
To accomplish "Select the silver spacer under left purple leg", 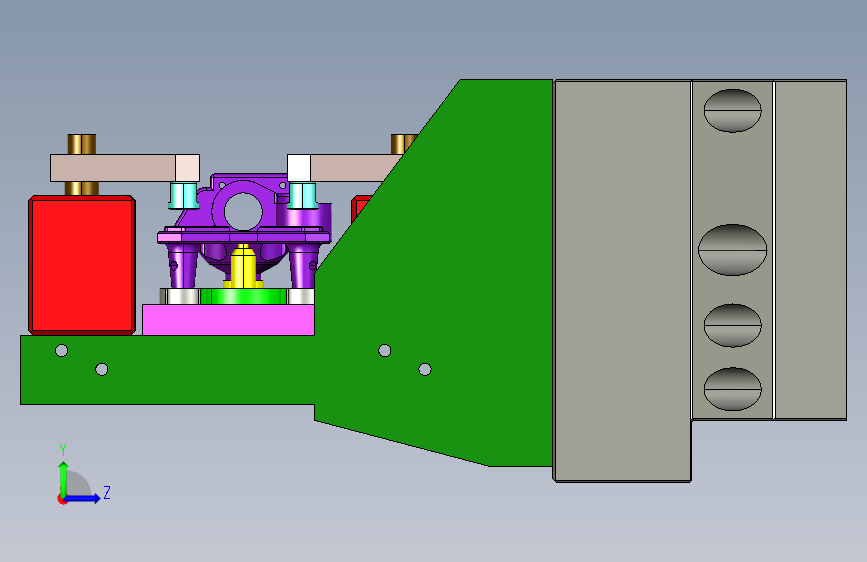I will click(182, 296).
